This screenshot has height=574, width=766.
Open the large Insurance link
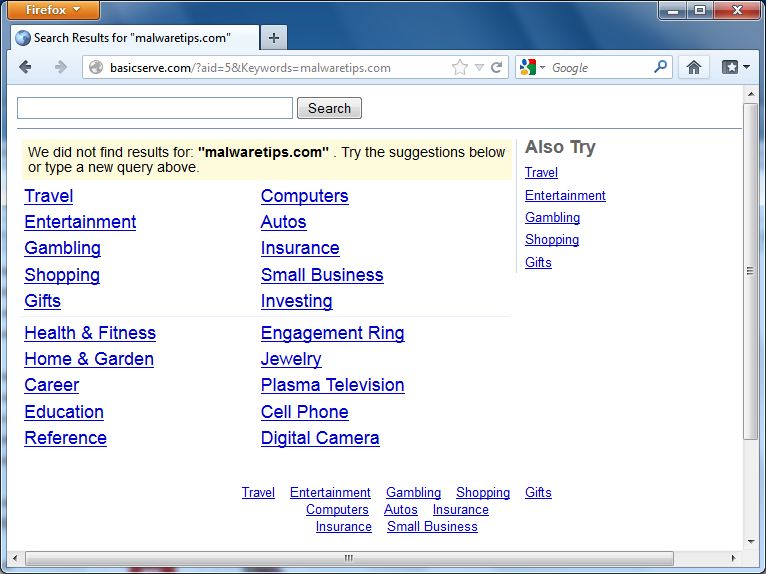300,248
